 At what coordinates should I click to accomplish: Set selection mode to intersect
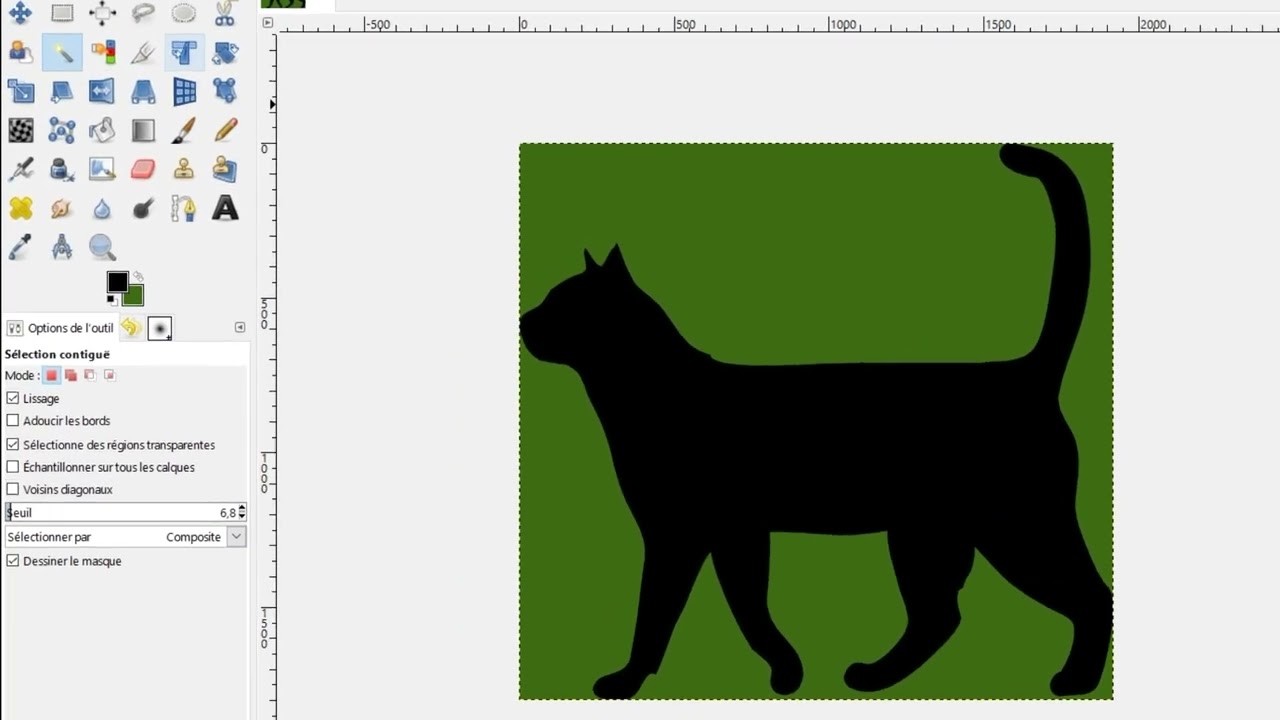click(110, 375)
